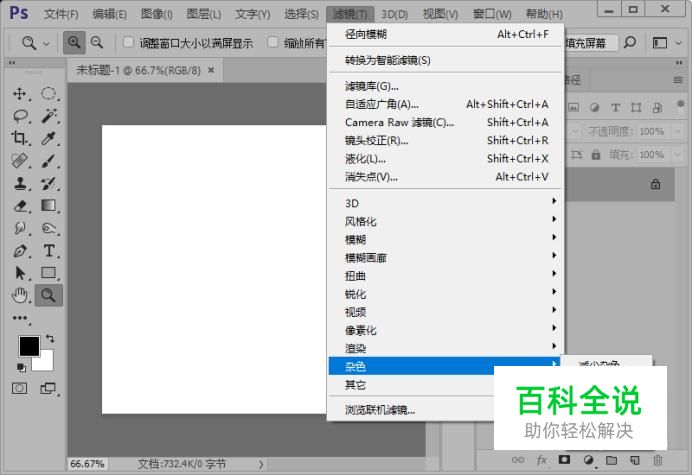Select the Move tool

click(19, 94)
